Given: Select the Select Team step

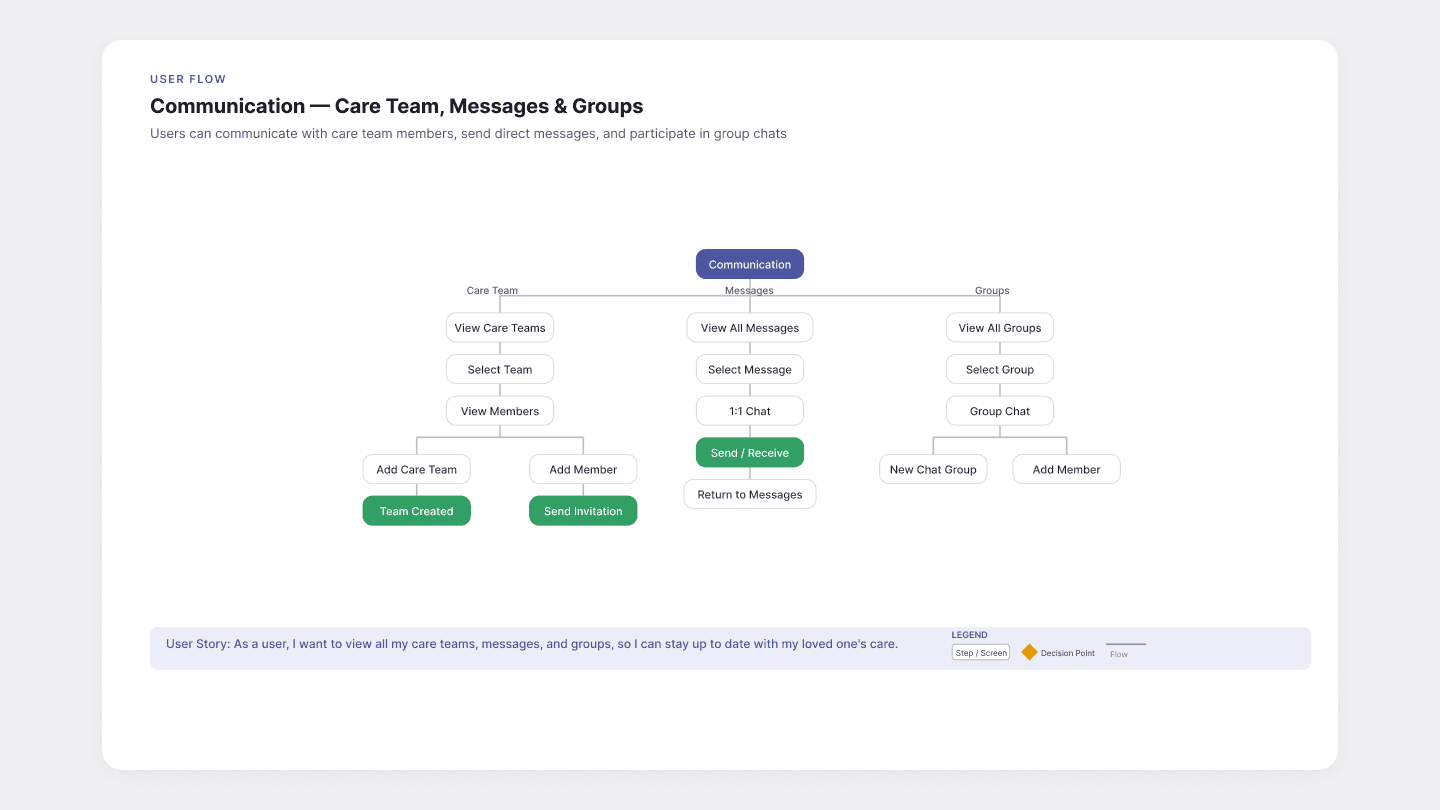Looking at the screenshot, I should (500, 369).
